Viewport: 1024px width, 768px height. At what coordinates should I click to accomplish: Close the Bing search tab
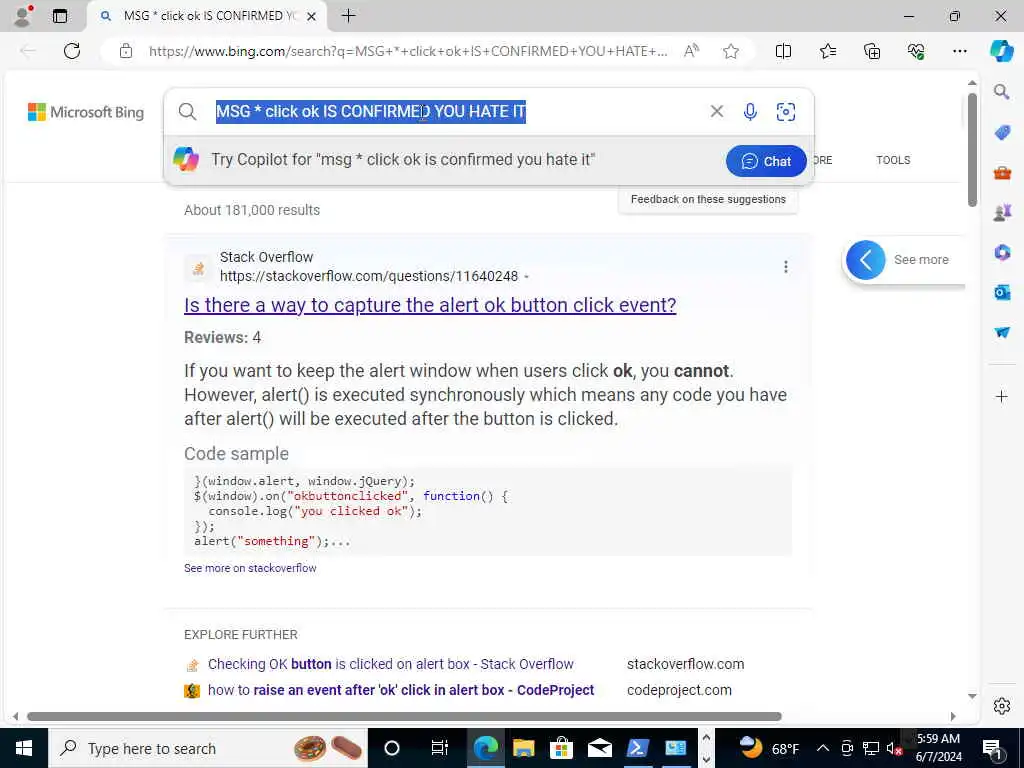tap(312, 16)
